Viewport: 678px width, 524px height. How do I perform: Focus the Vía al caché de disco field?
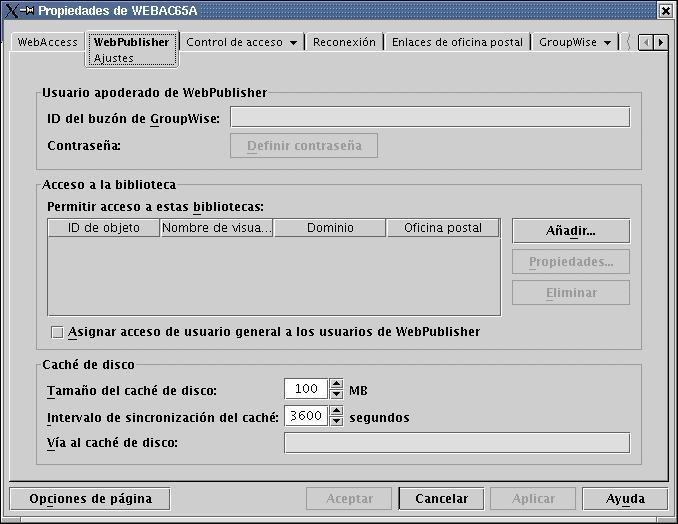click(457, 443)
